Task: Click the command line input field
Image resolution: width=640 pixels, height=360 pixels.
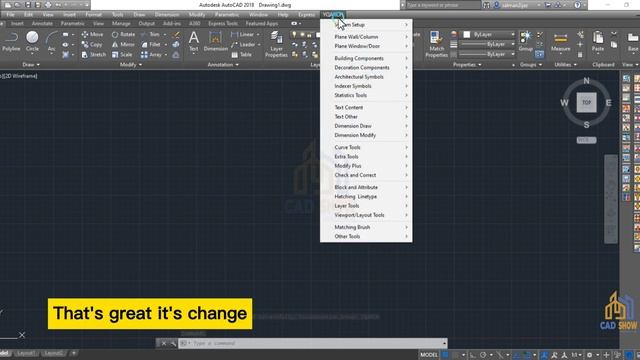Action: point(314,343)
